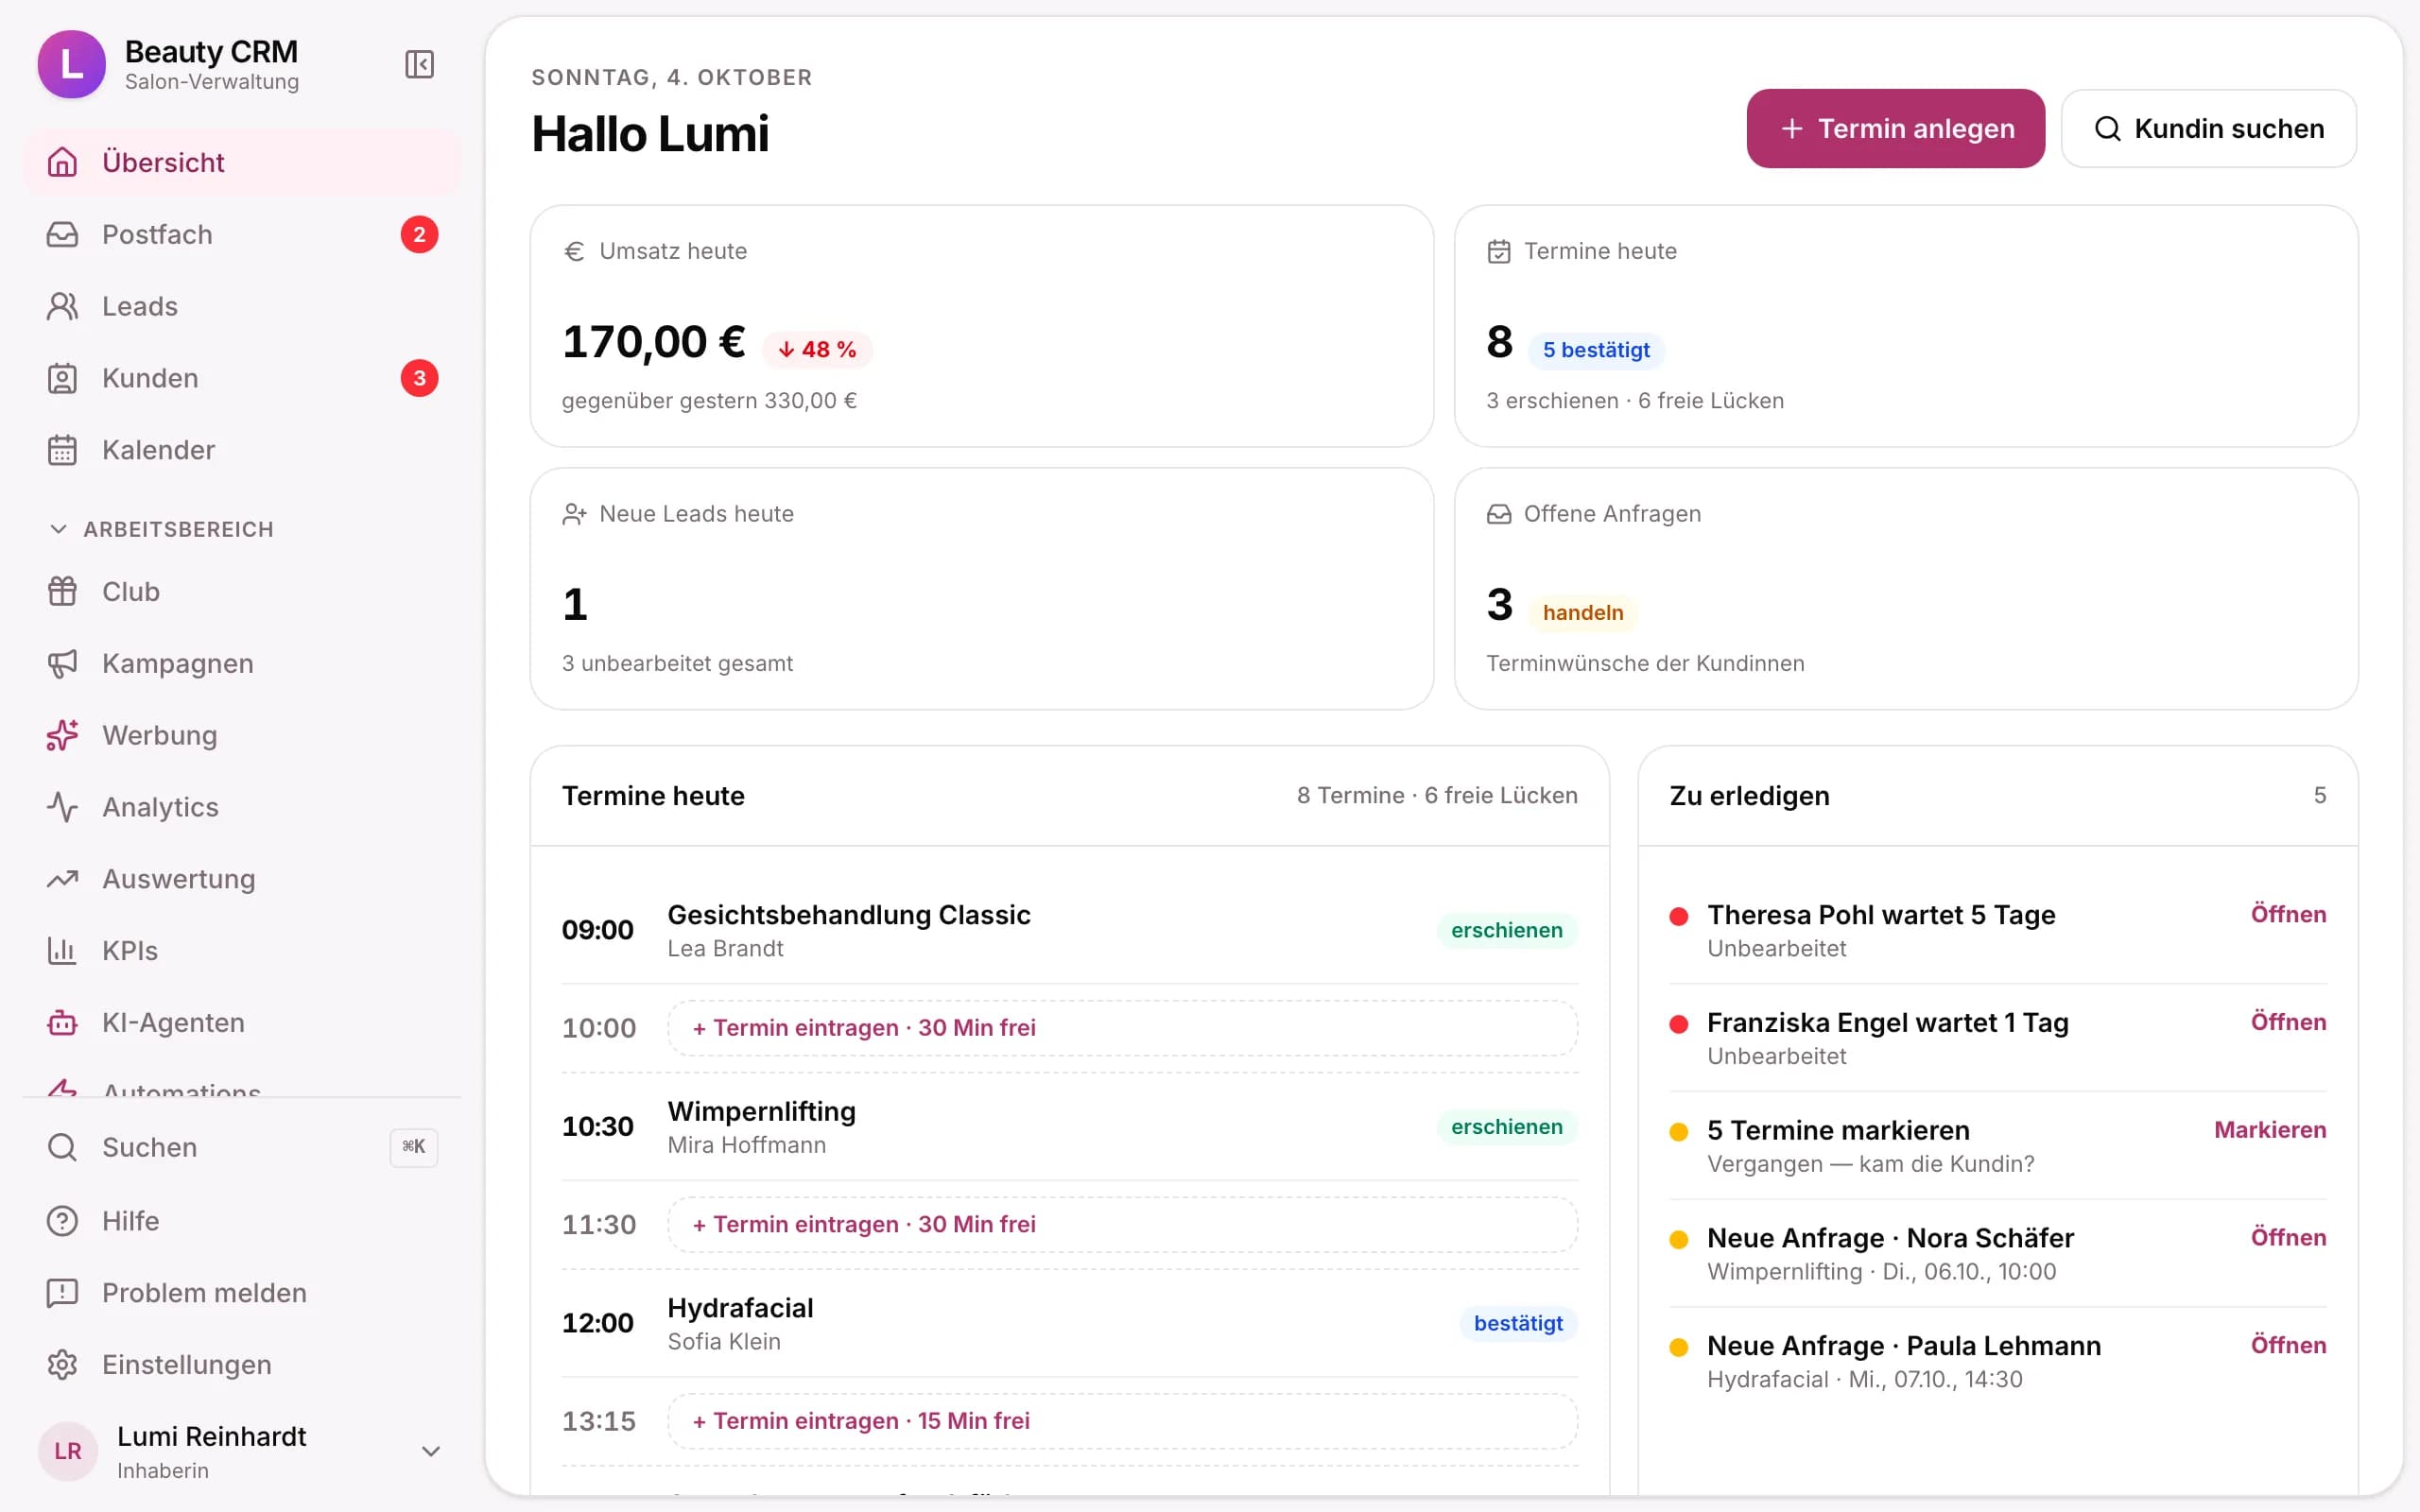The image size is (2420, 1512).
Task: Click the Club gift icon
Action: (x=62, y=592)
